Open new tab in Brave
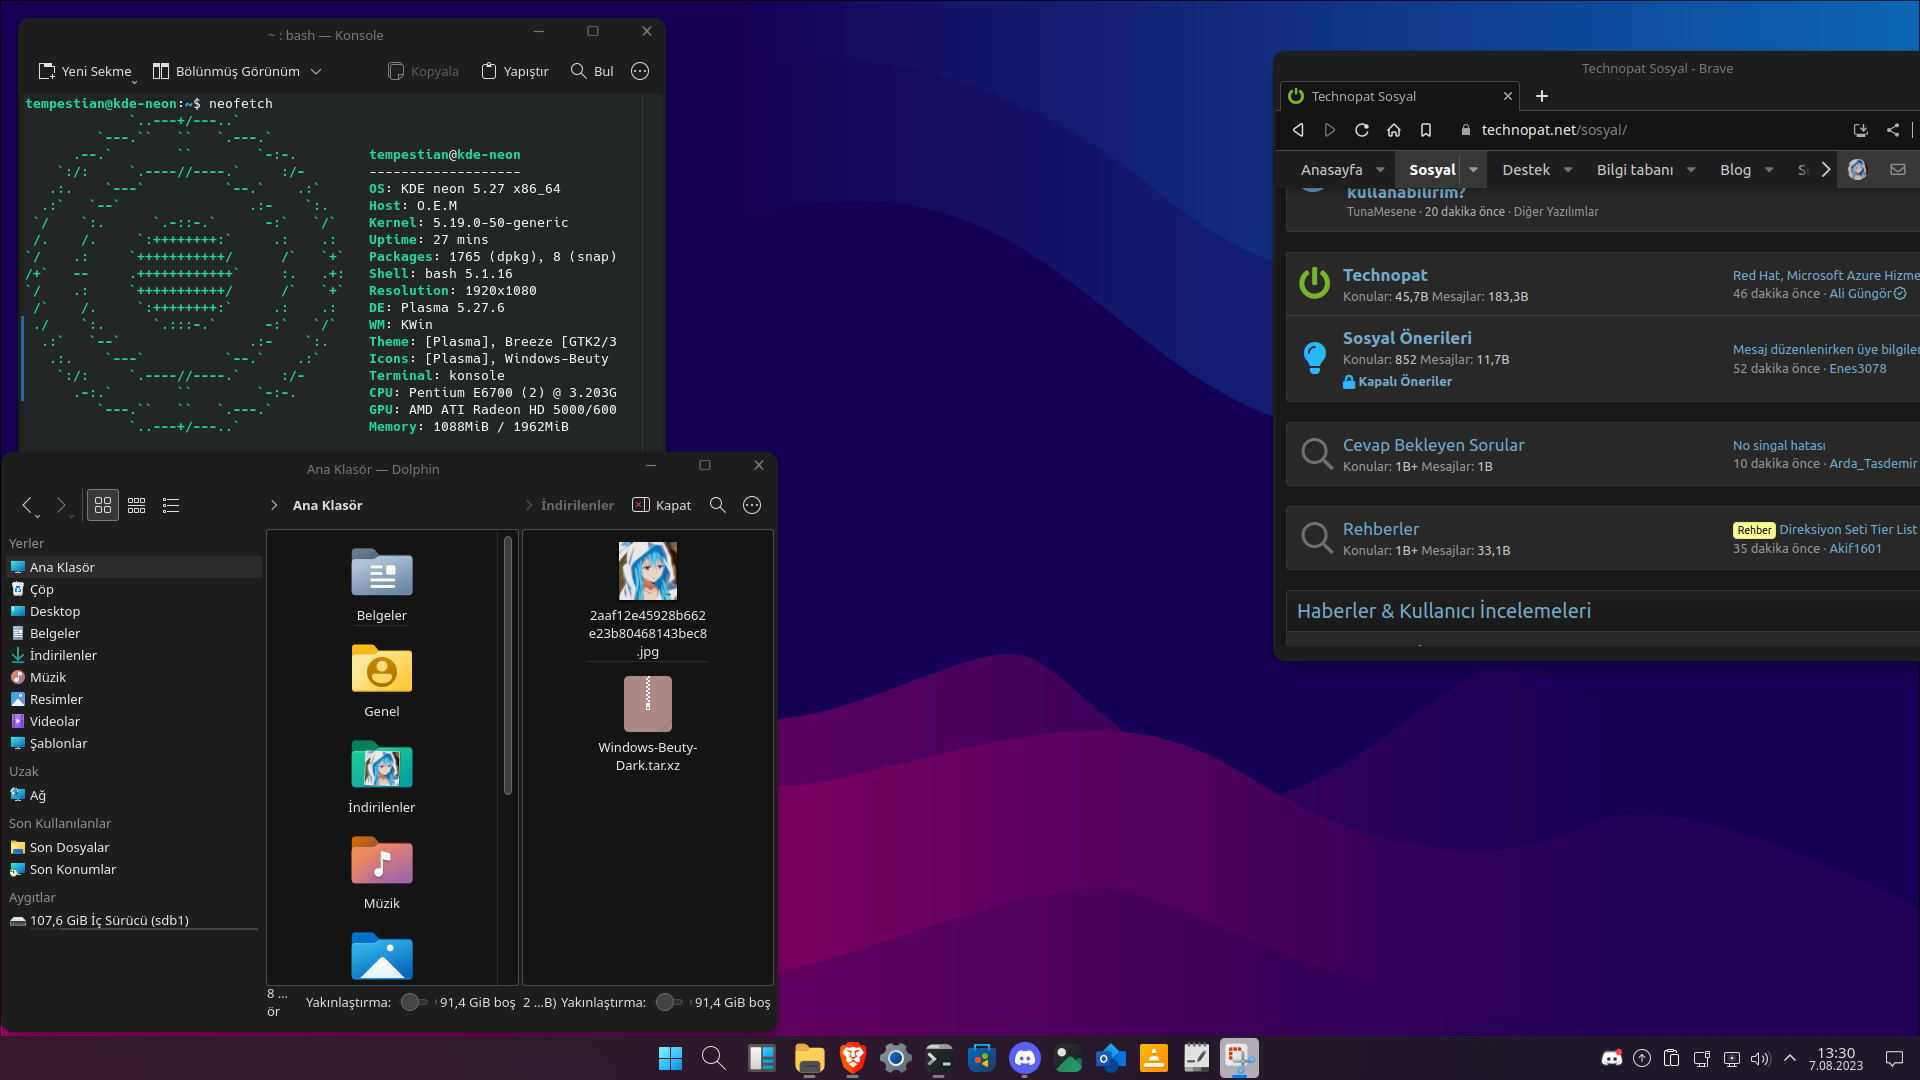This screenshot has width=1920, height=1080. 1541,96
